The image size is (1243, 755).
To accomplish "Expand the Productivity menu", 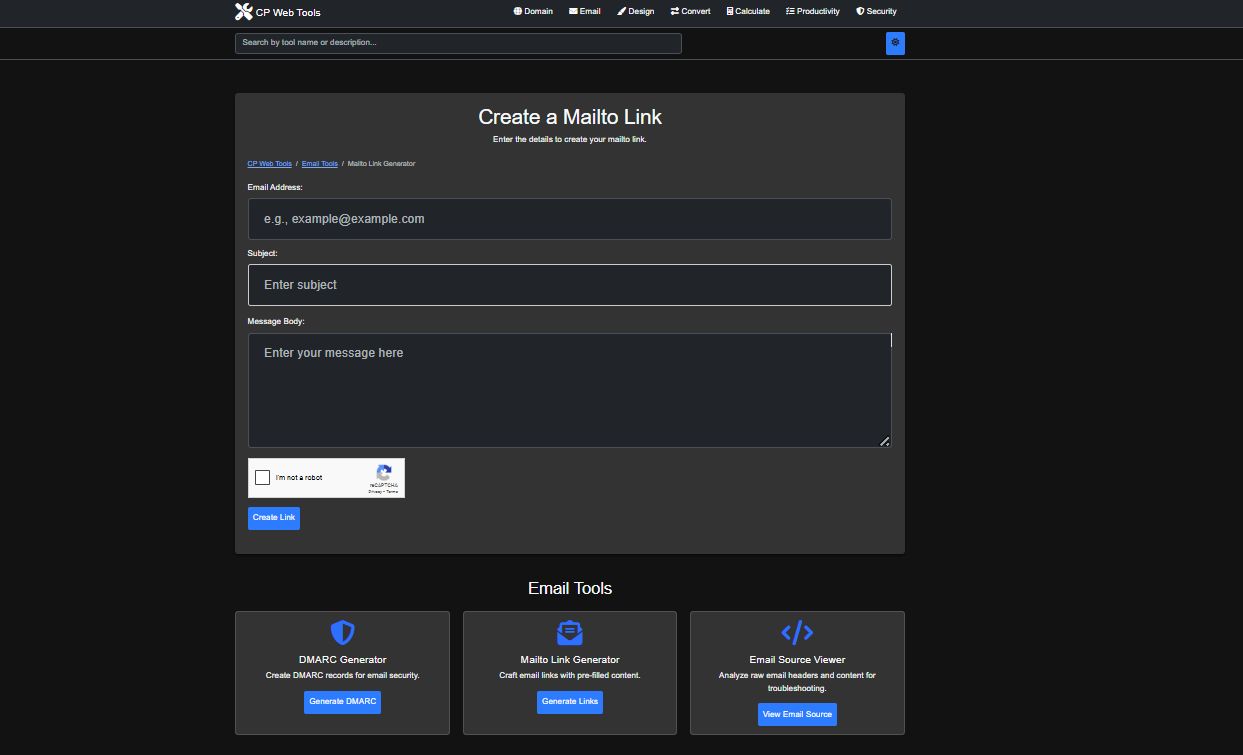I will point(813,12).
